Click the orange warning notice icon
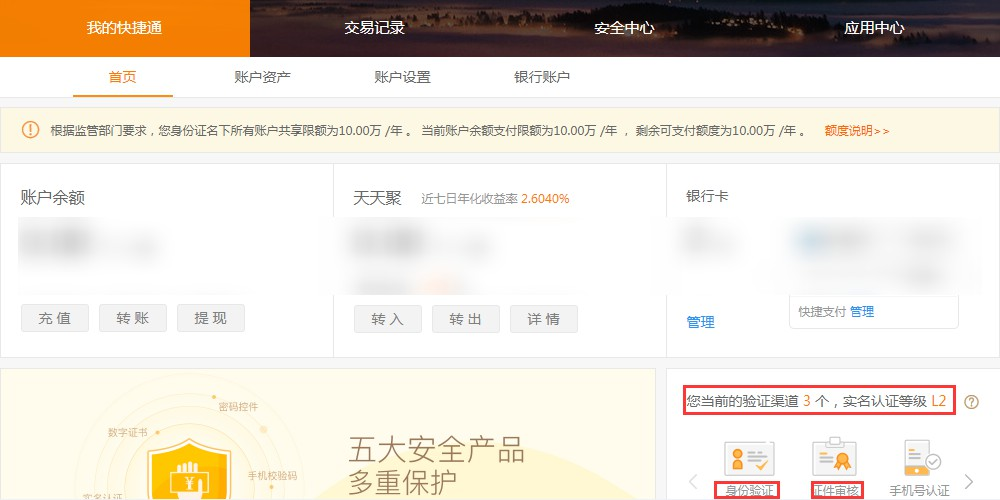The image size is (1000, 500). click(30, 130)
